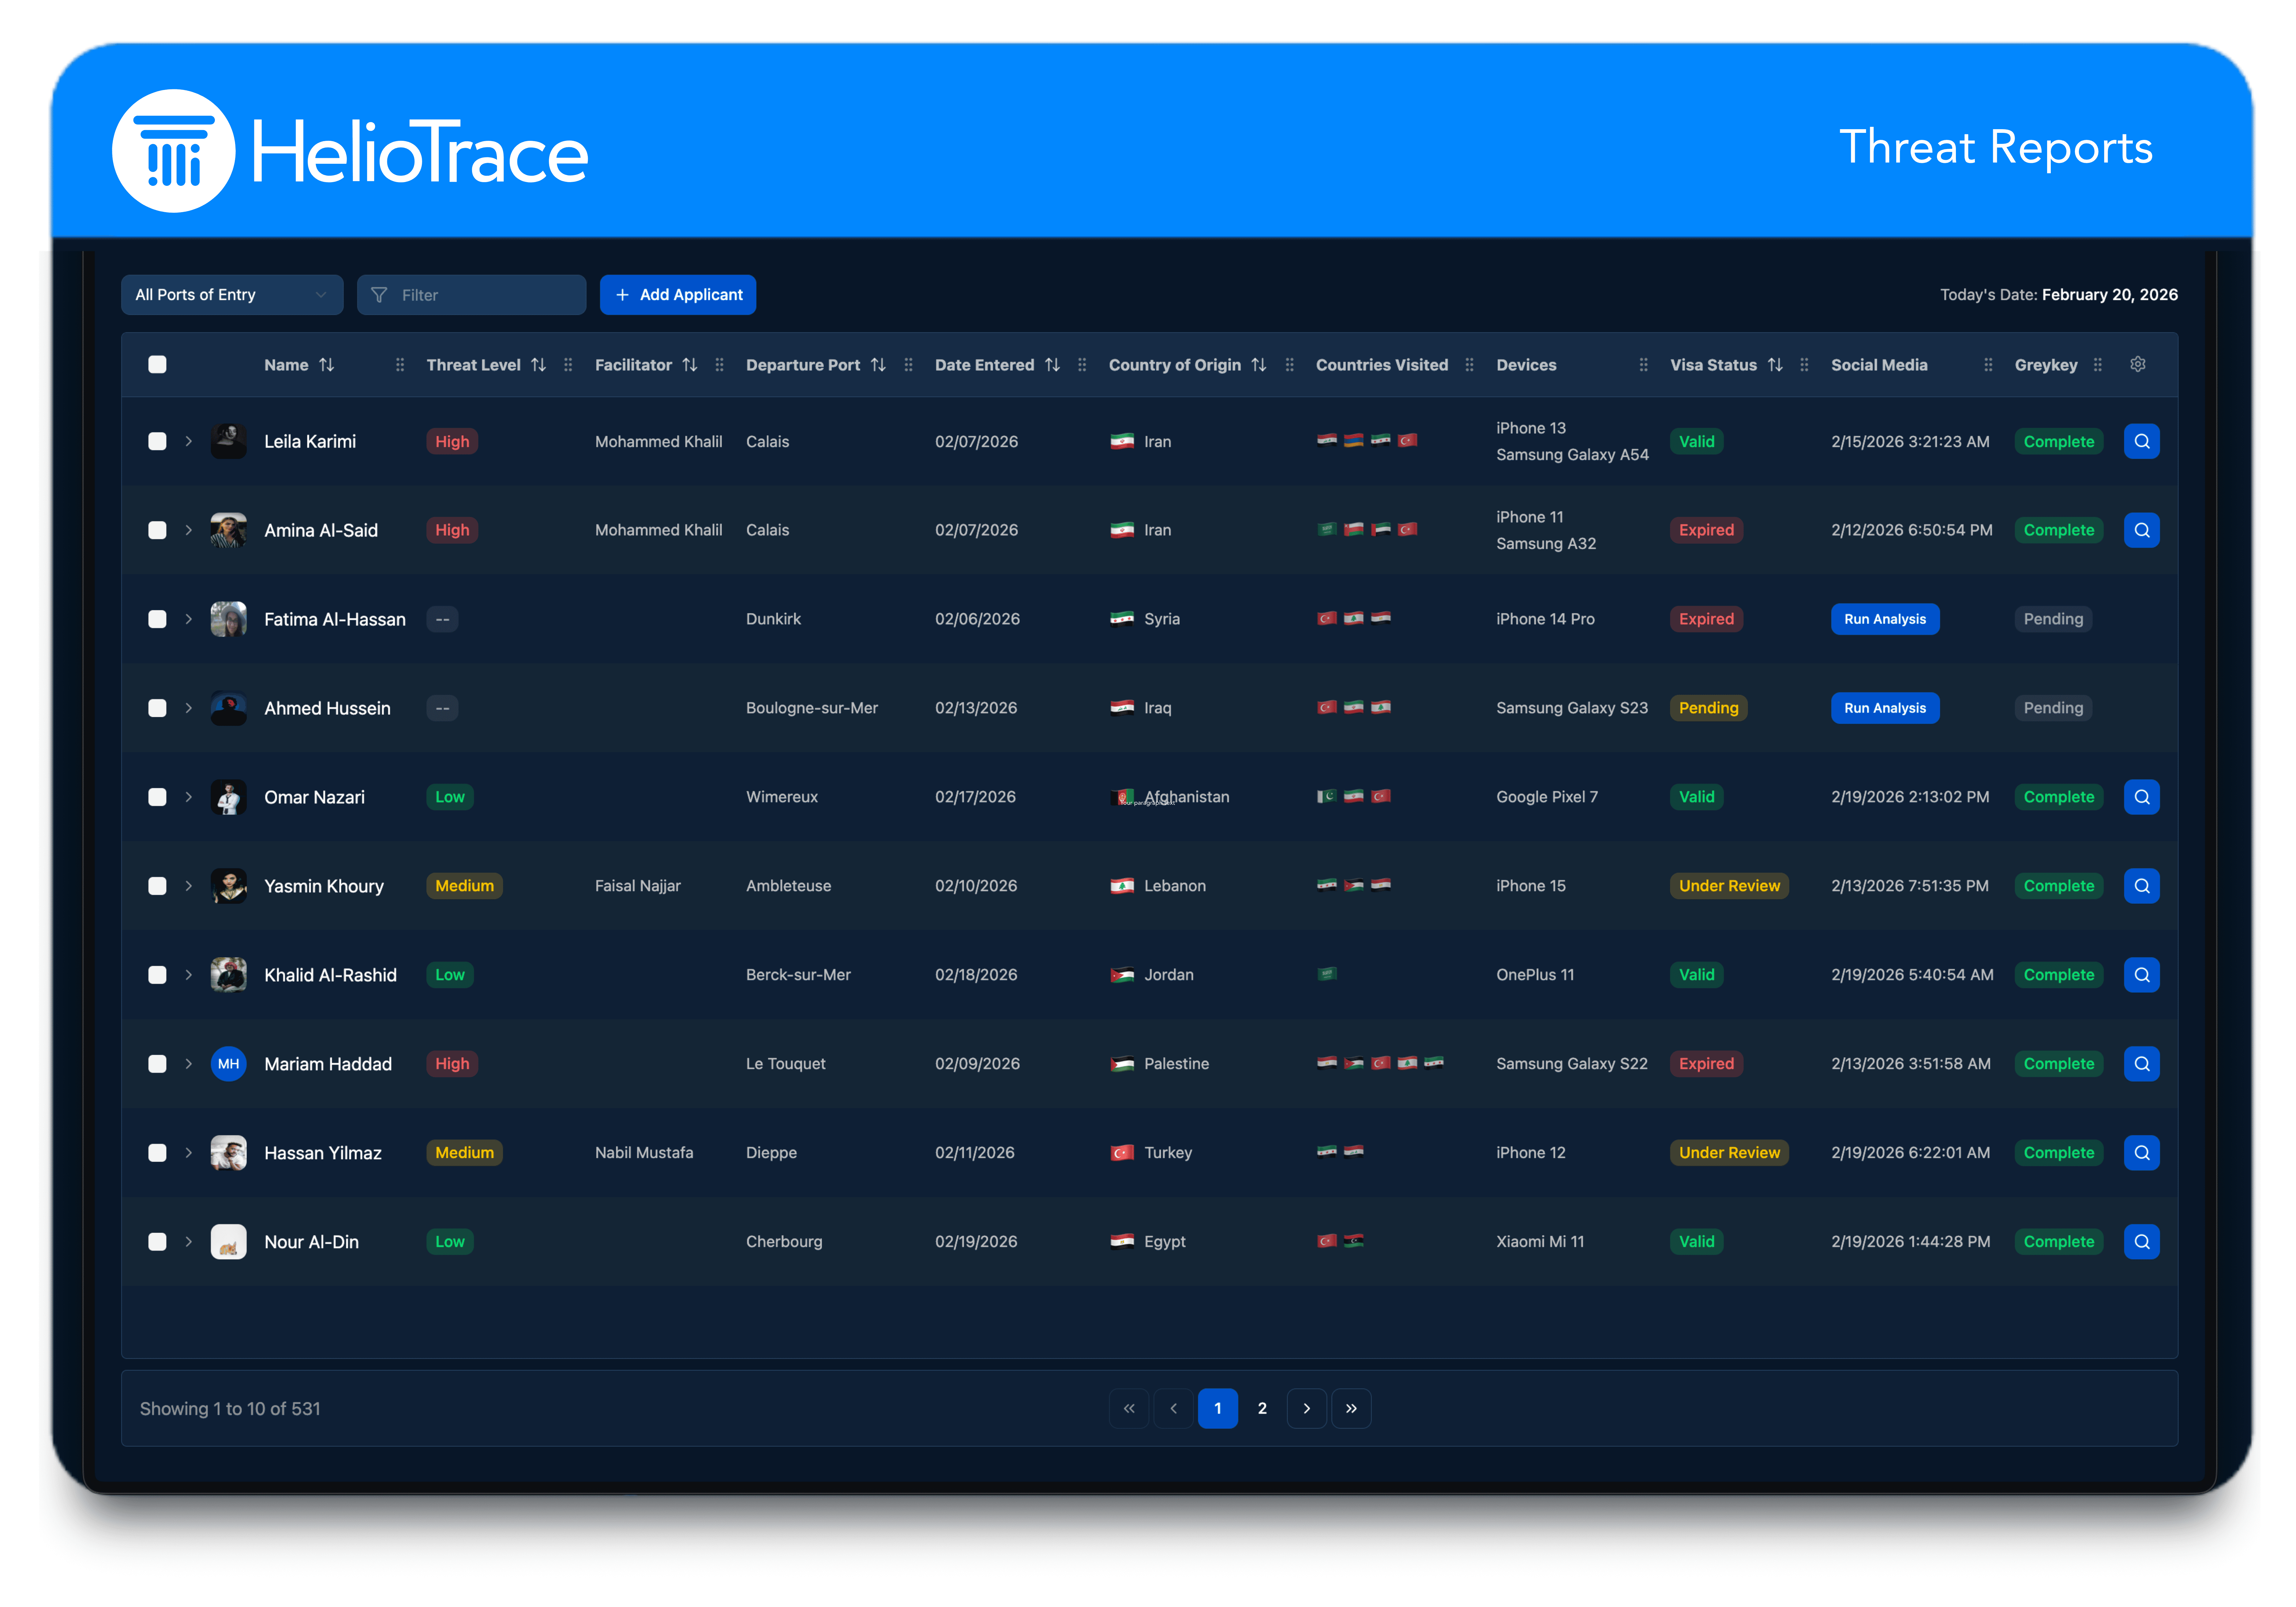Viewport: 2296px width, 1607px height.
Task: Open the table settings gear icon
Action: pyautogui.click(x=2137, y=364)
